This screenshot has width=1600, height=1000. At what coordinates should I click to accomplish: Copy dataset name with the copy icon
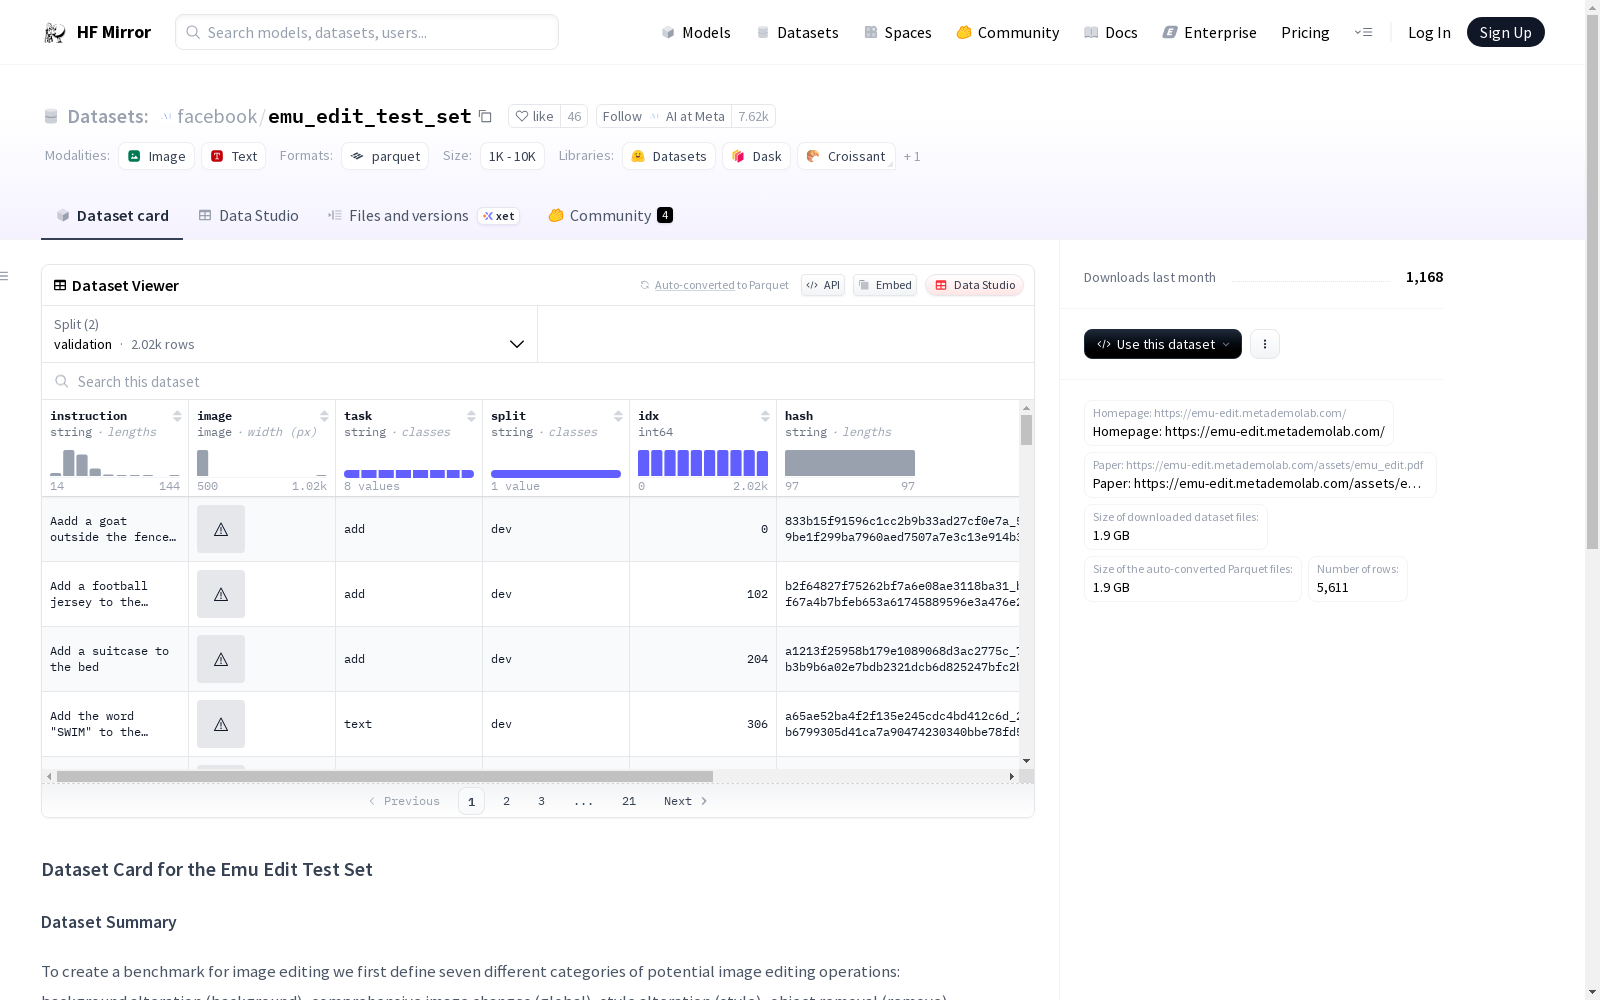pos(485,116)
